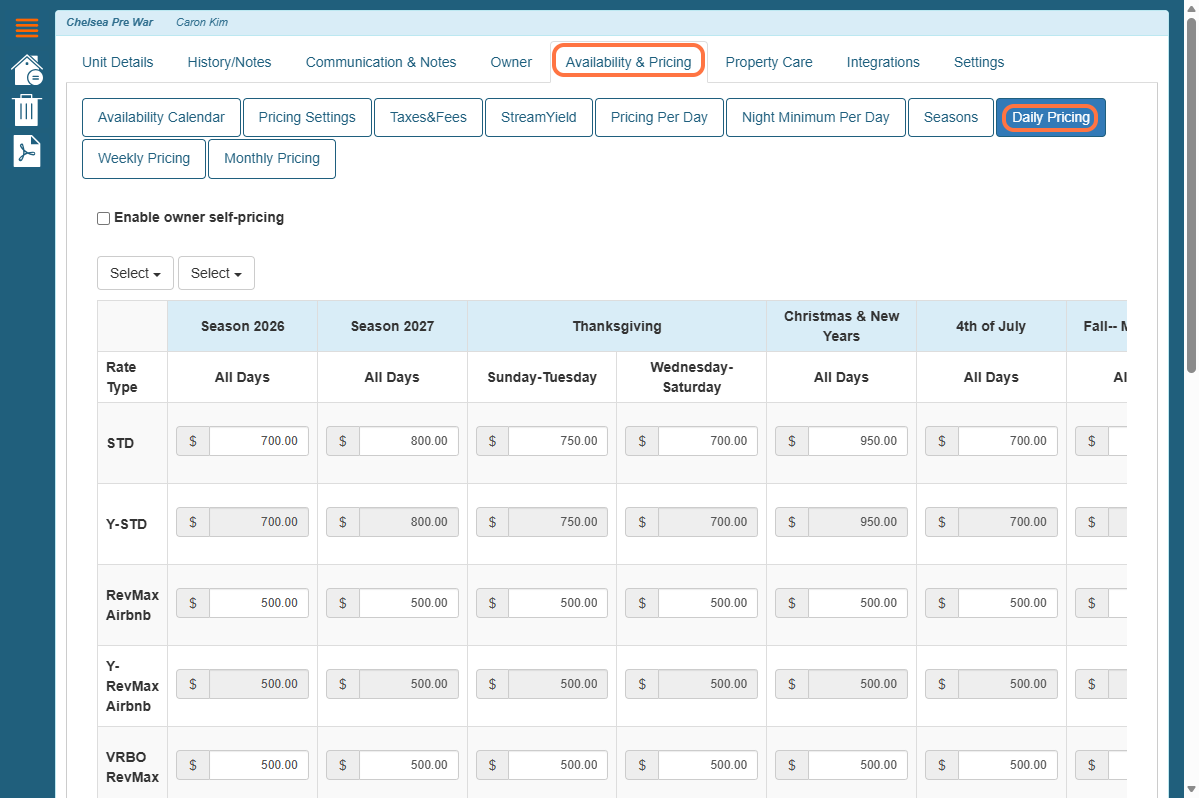Click the trash can icon in sidebar
This screenshot has width=1199, height=798.
[26, 110]
